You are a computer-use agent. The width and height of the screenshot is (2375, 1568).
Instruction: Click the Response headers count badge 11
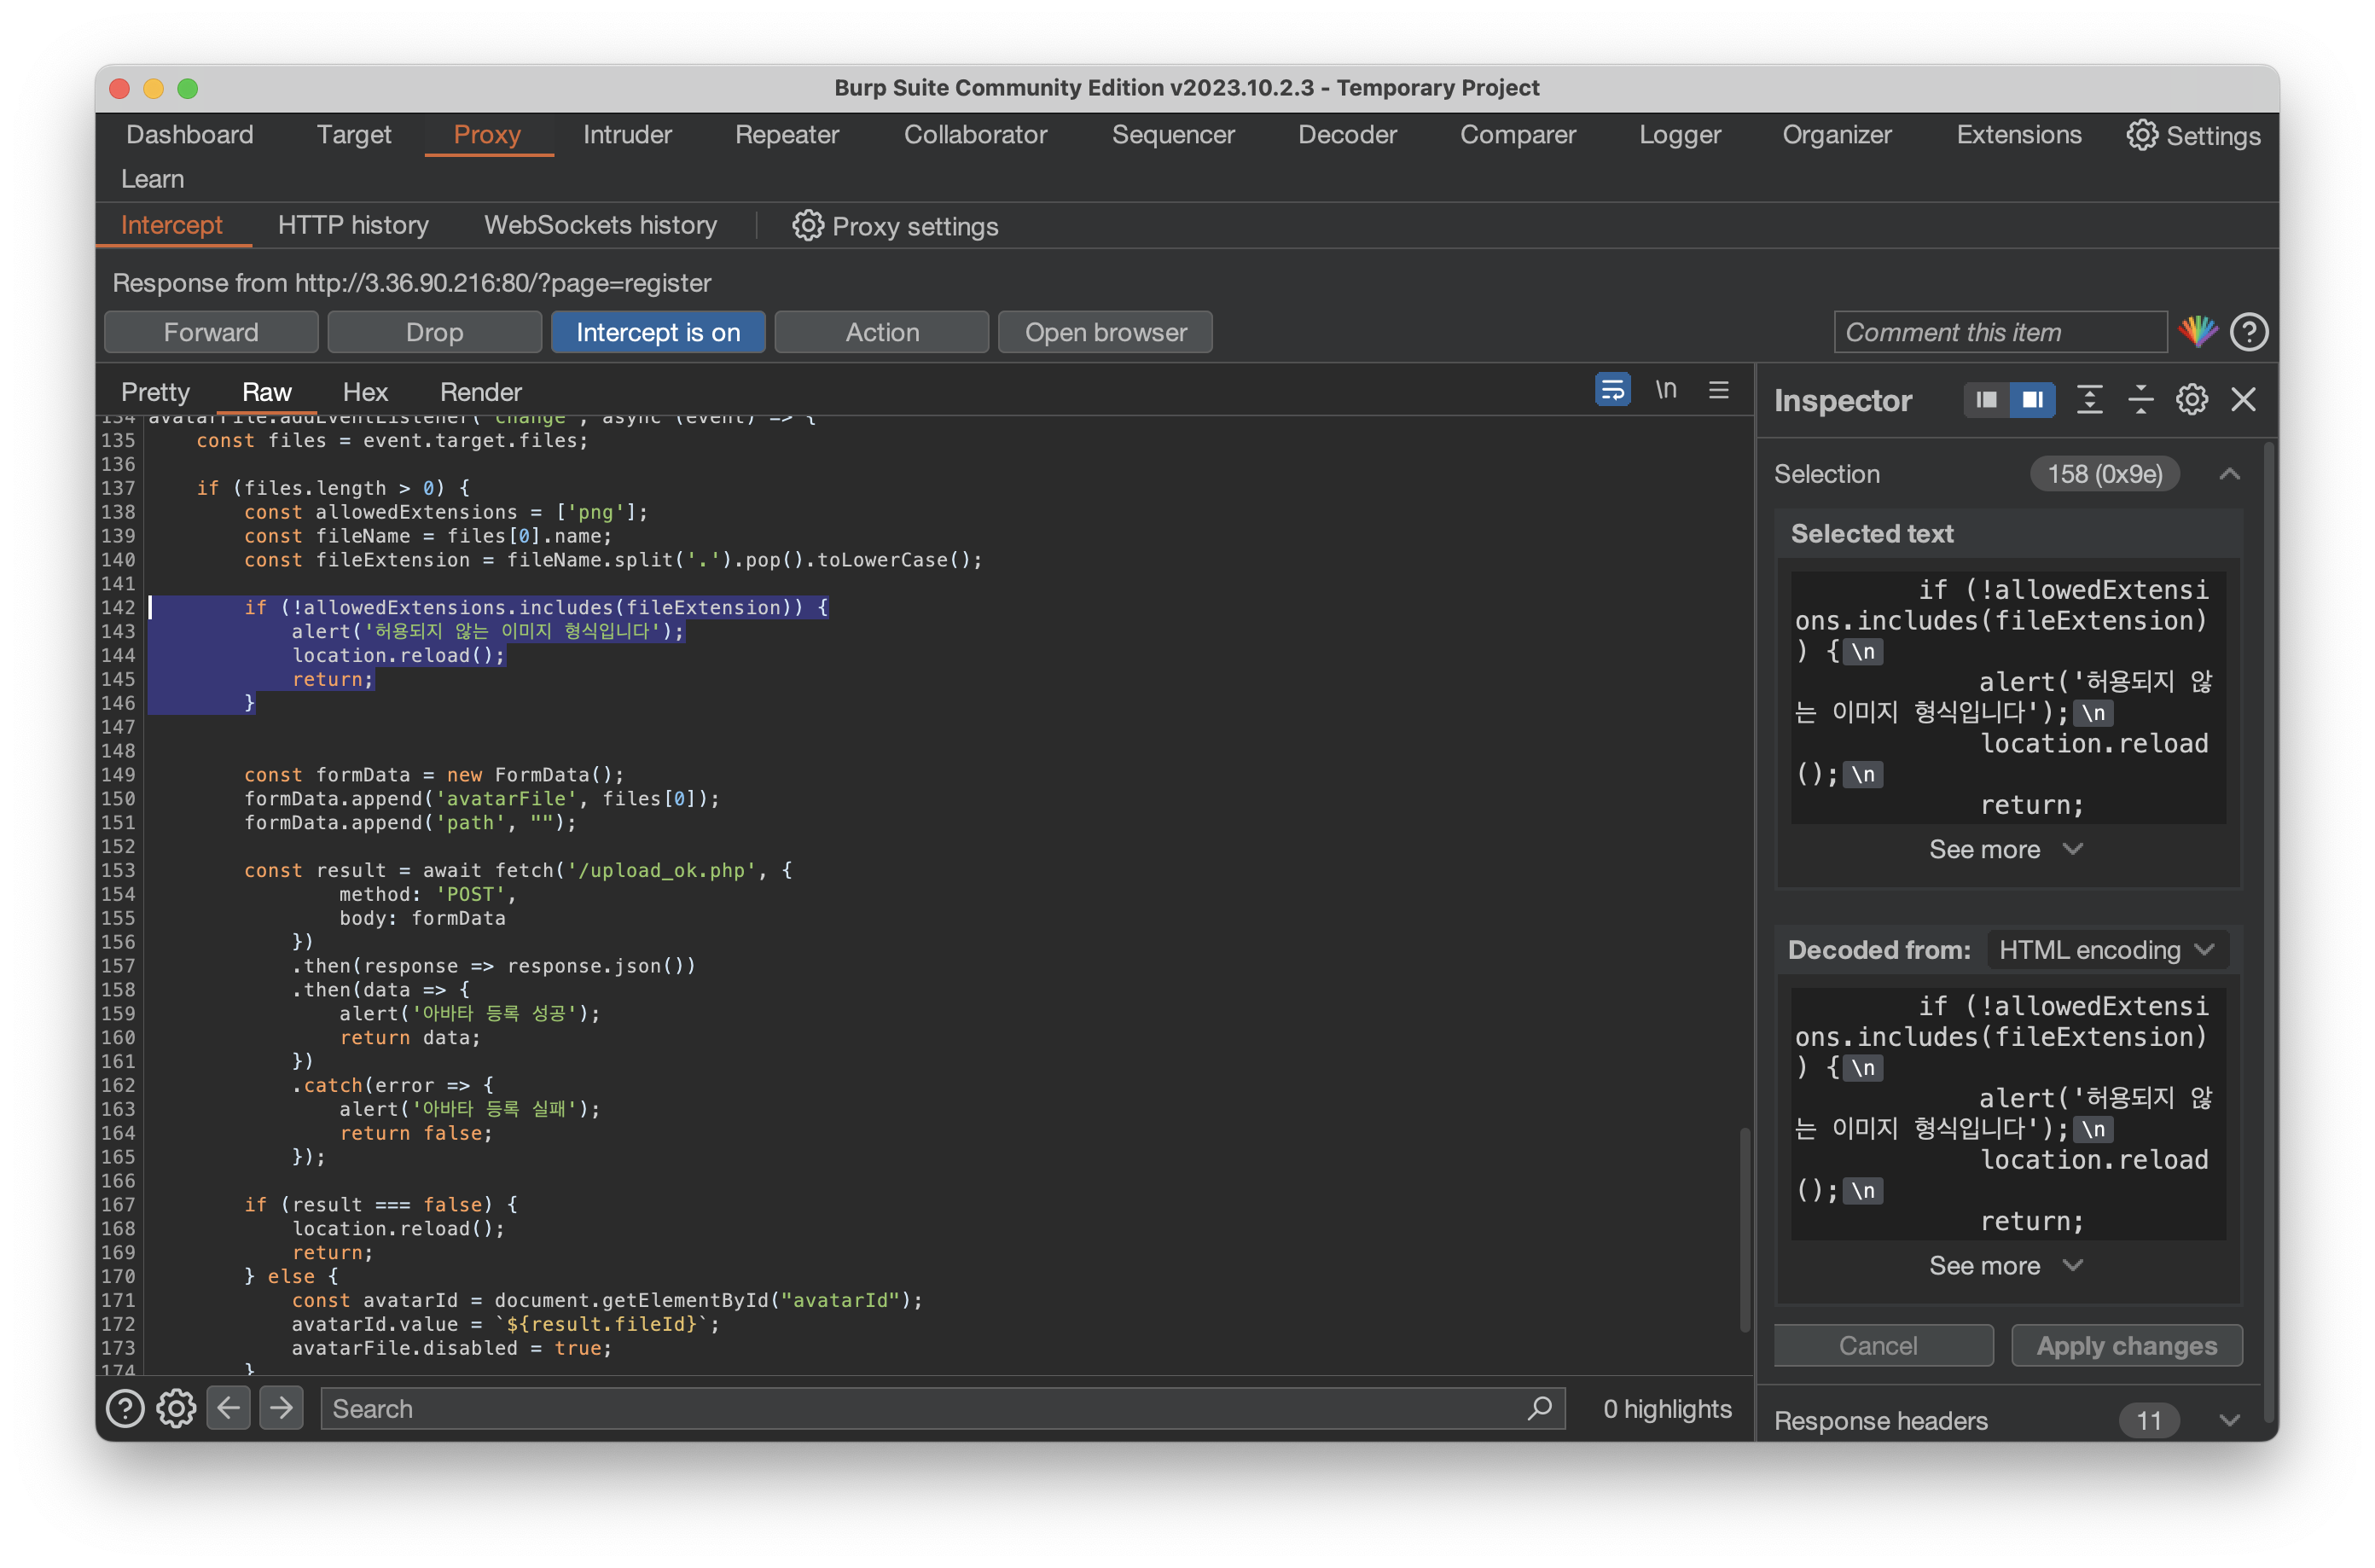(x=2148, y=1420)
